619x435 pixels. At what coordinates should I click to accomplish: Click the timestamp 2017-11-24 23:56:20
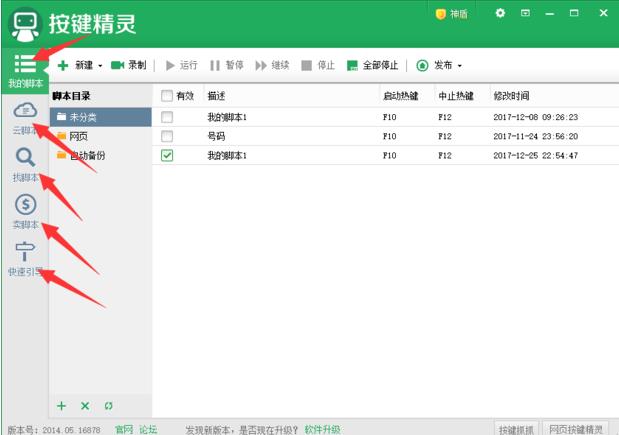click(535, 136)
